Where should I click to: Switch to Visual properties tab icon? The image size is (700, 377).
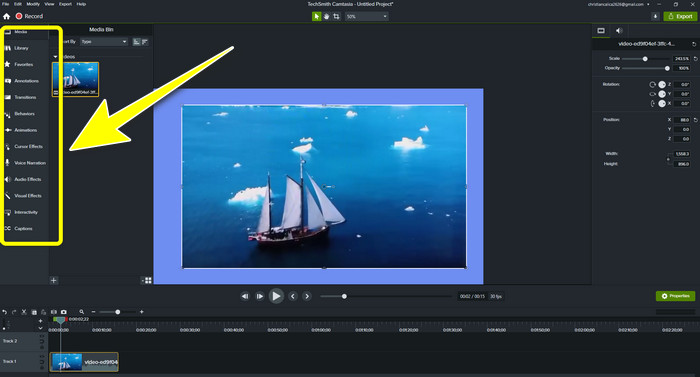[601, 30]
